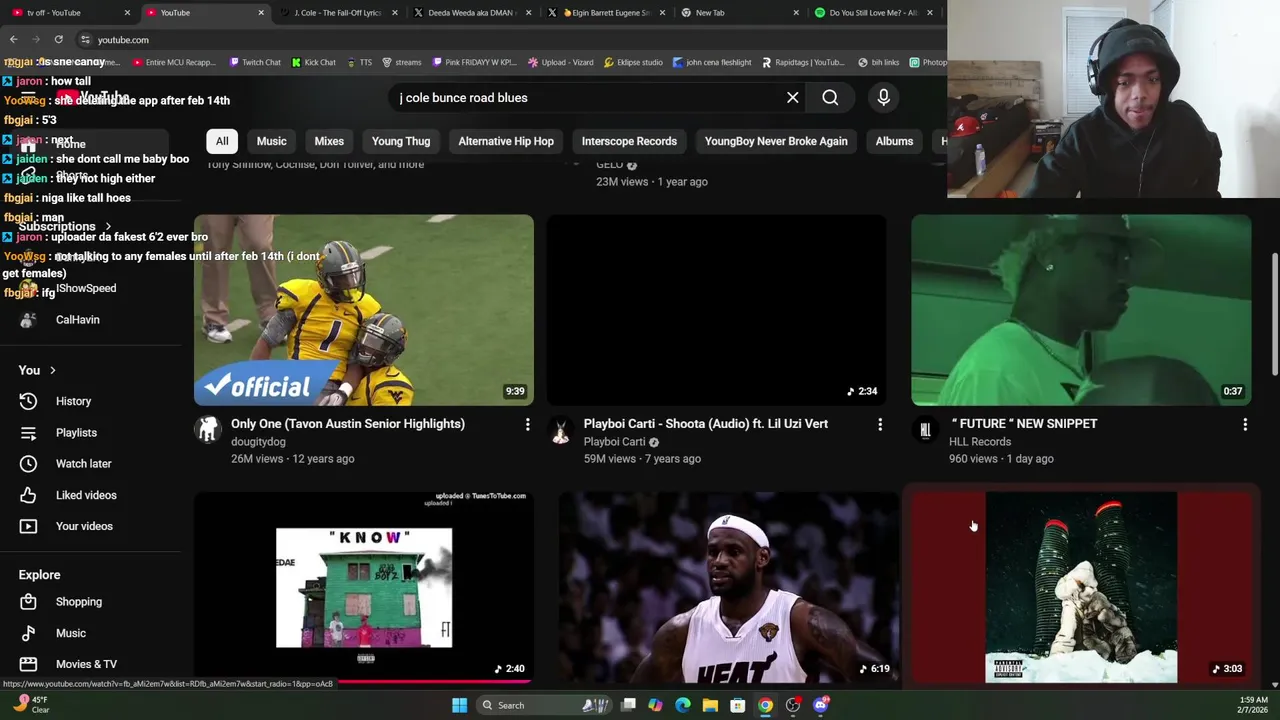Viewport: 1280px width, 720px height.
Task: Select the Young Thug filter chip
Action: [x=401, y=141]
